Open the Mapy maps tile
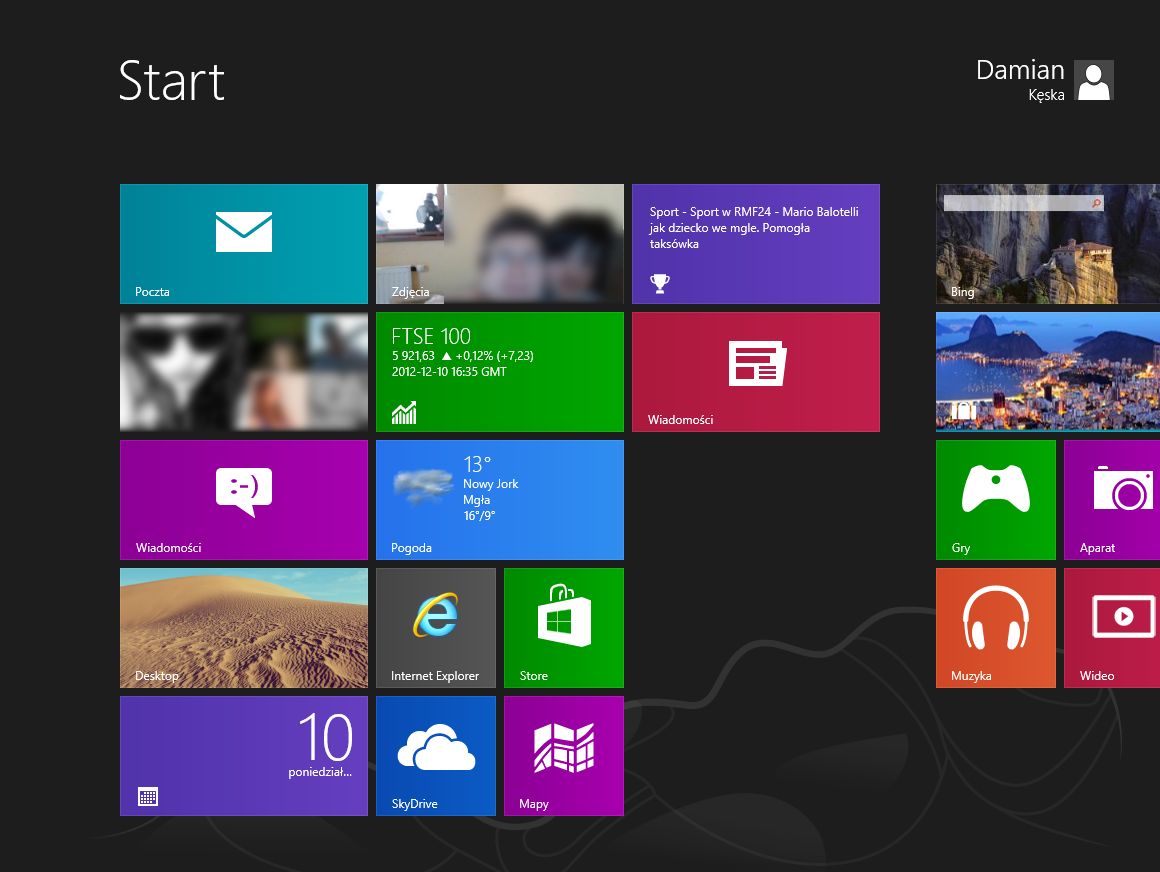Screen dimensions: 1160x872 click(564, 756)
